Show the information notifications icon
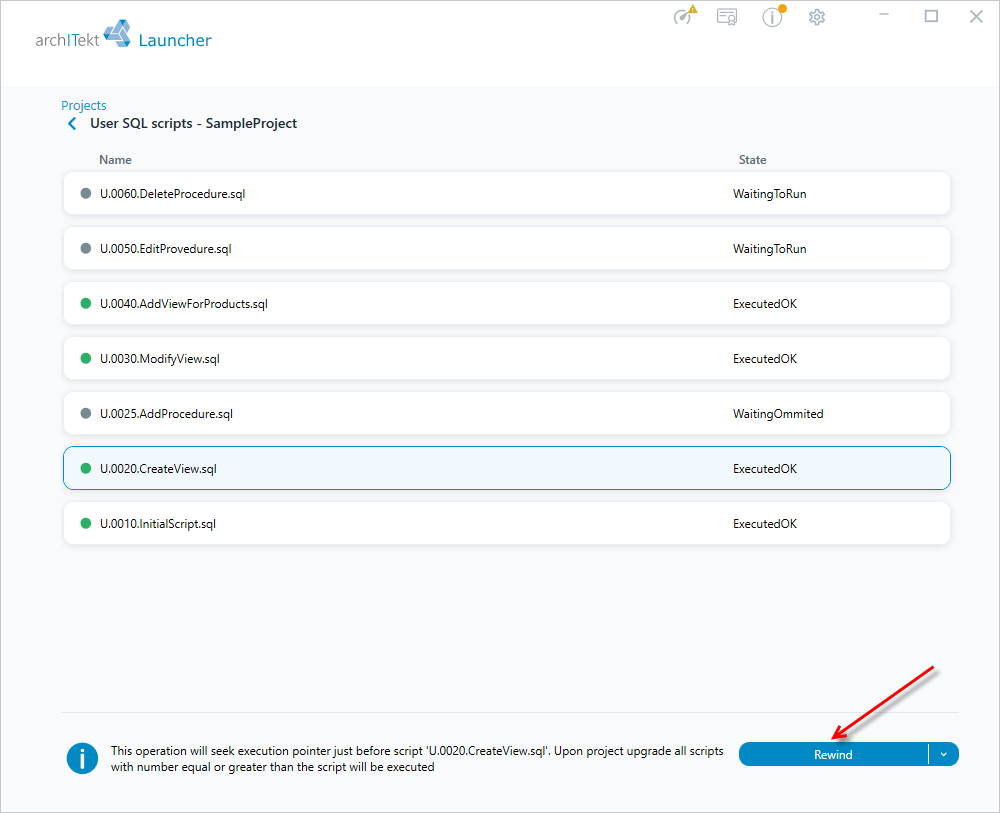This screenshot has width=1000, height=813. (773, 16)
